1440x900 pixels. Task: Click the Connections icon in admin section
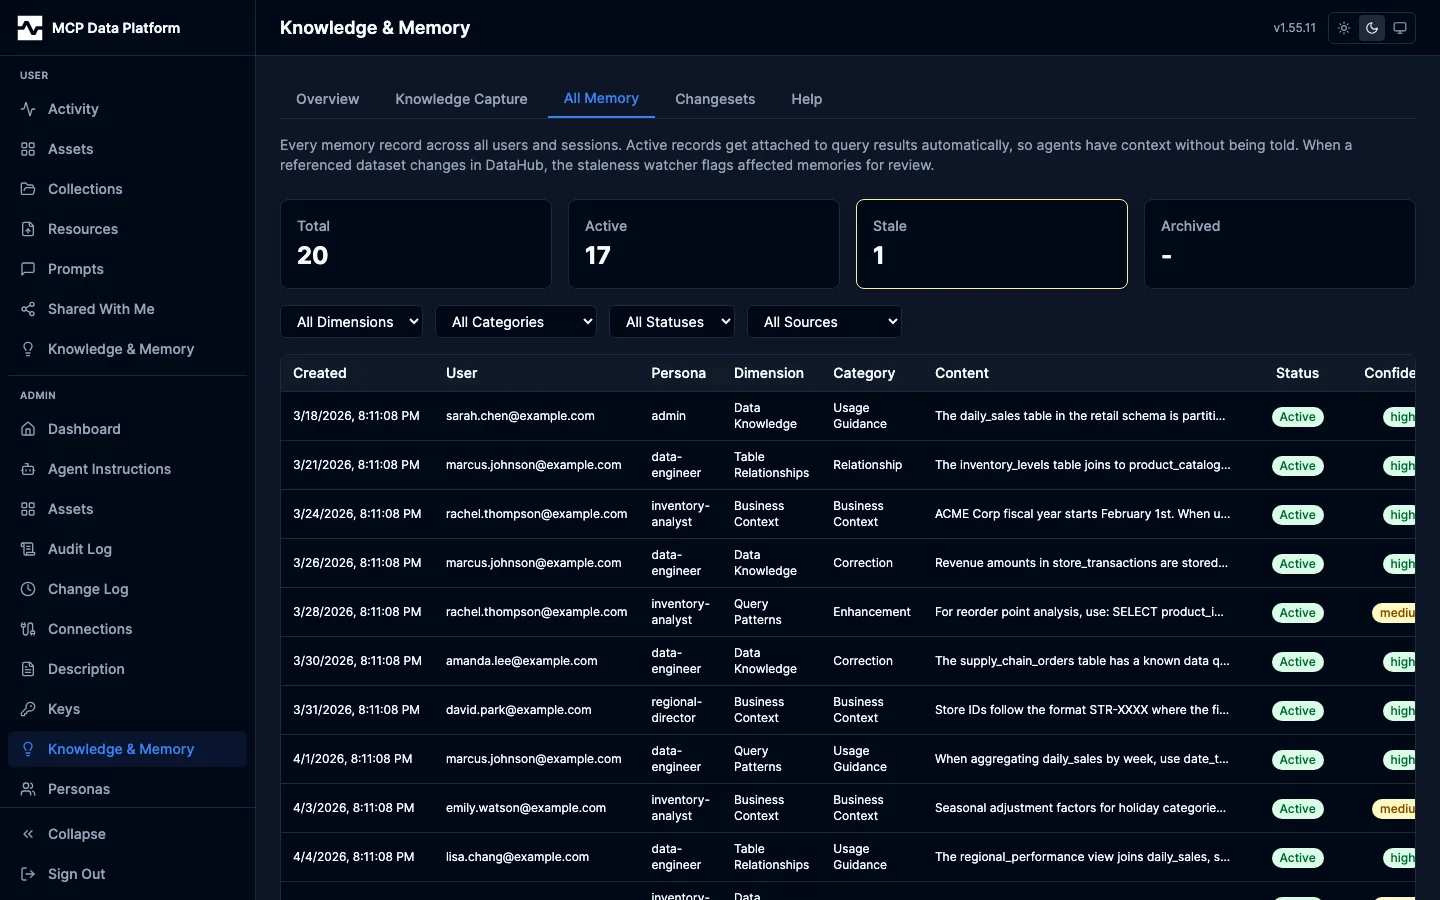pyautogui.click(x=28, y=629)
